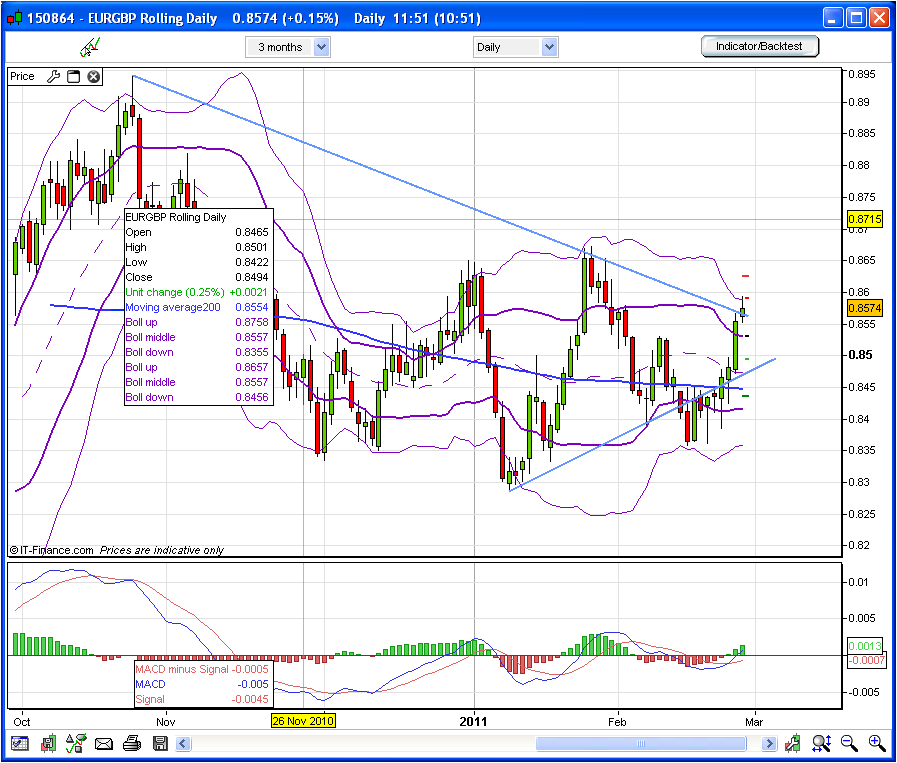Click the horizontal scrollbar thumb
This screenshot has width=897, height=763.
pyautogui.click(x=641, y=744)
